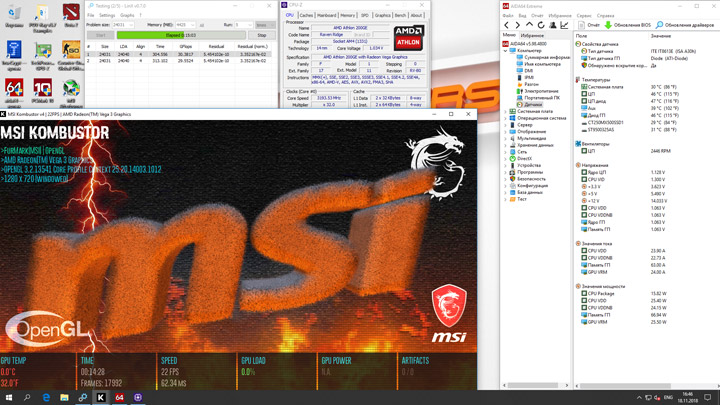Expand the Сервер tree node
Image resolution: width=720 pixels, height=405 pixels.
506,125
